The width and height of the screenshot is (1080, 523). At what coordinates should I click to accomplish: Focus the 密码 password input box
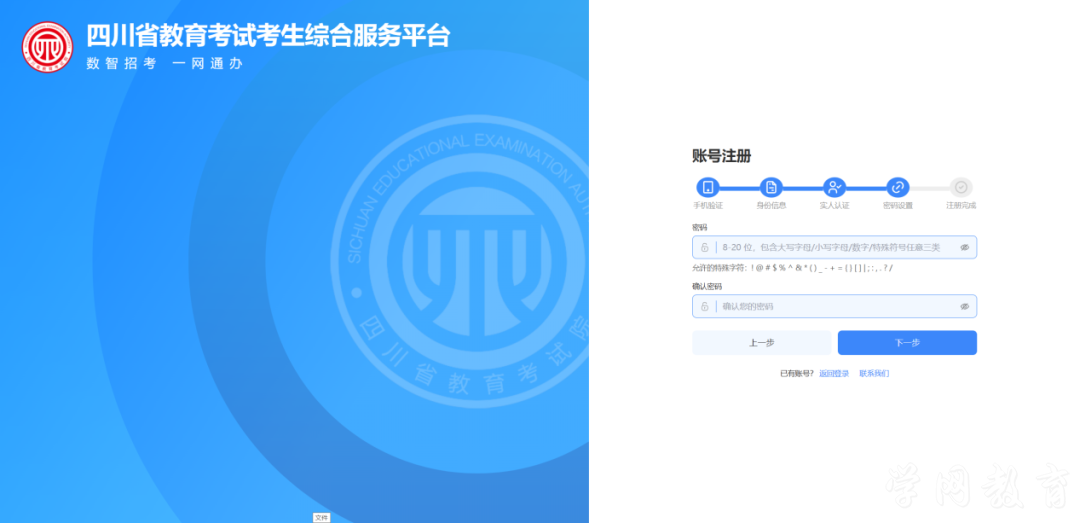[834, 247]
